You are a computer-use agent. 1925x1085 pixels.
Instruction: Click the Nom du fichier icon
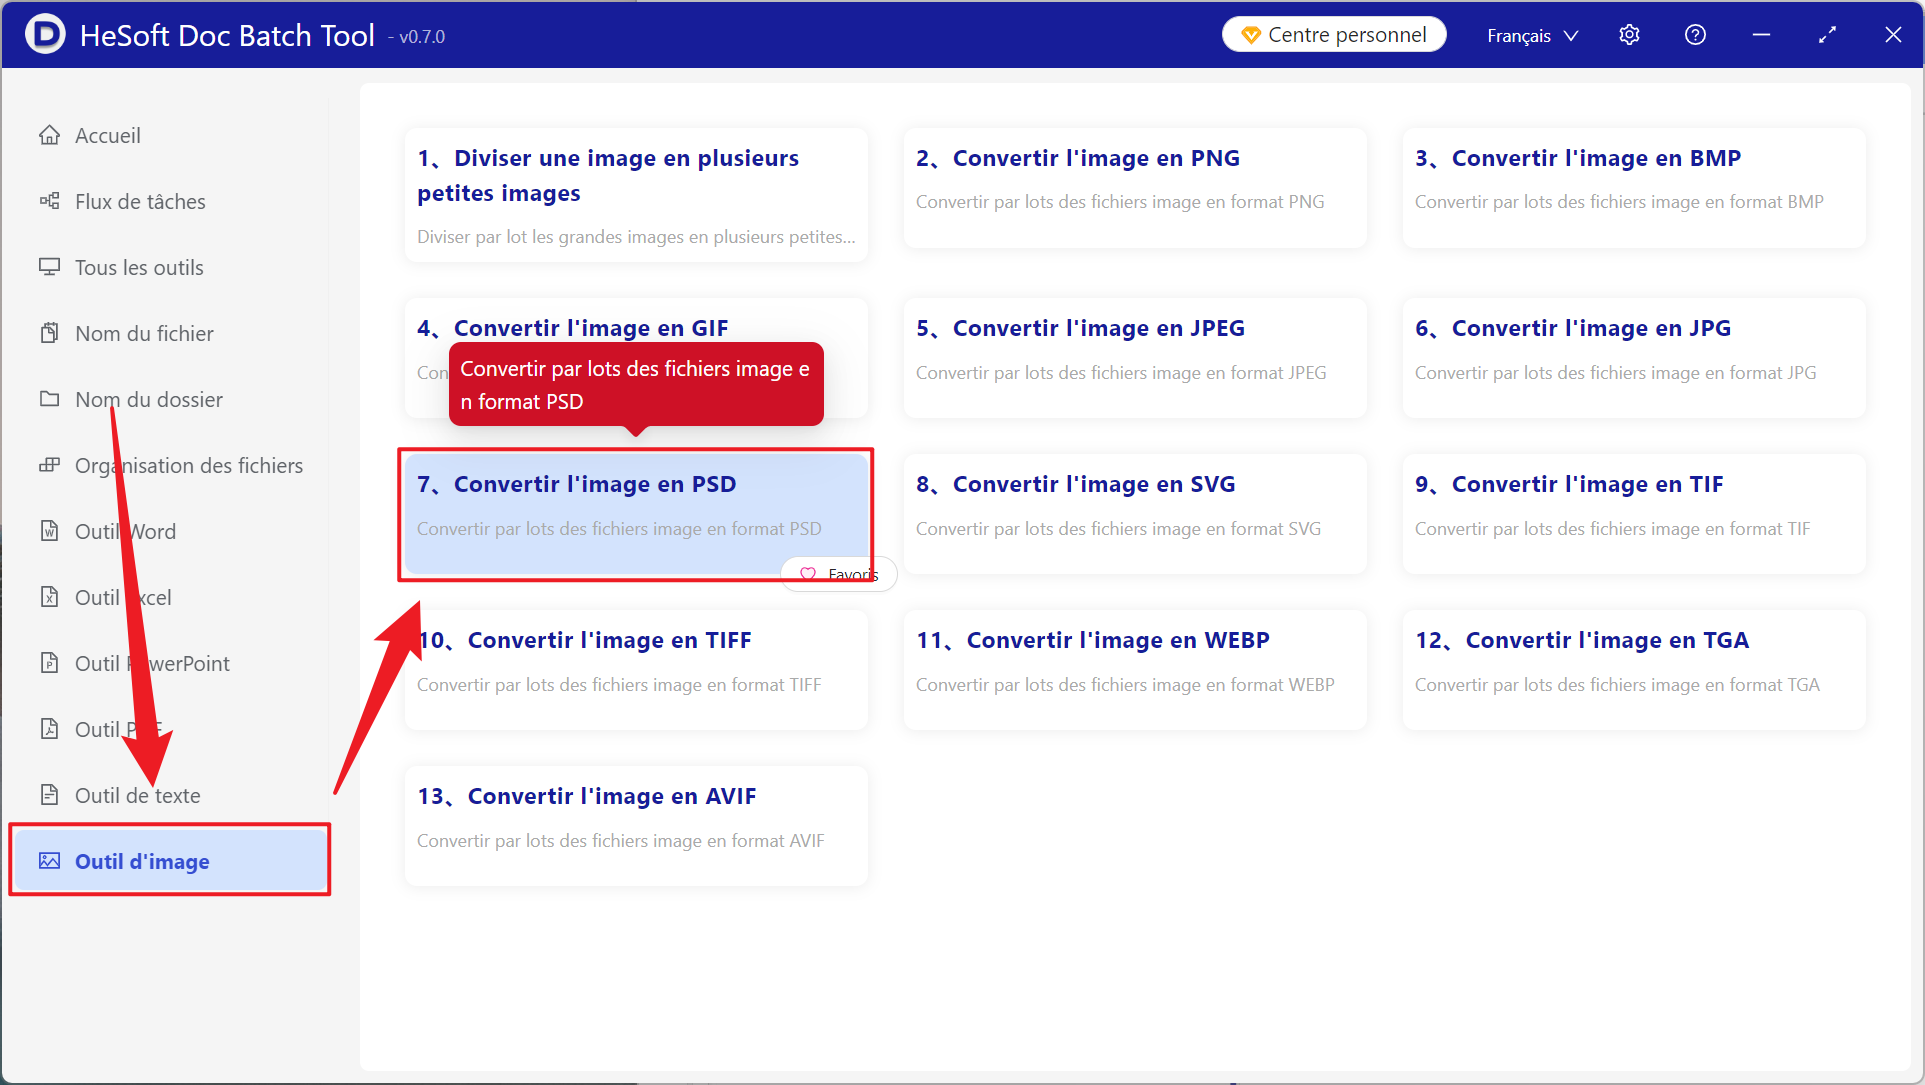pos(49,333)
